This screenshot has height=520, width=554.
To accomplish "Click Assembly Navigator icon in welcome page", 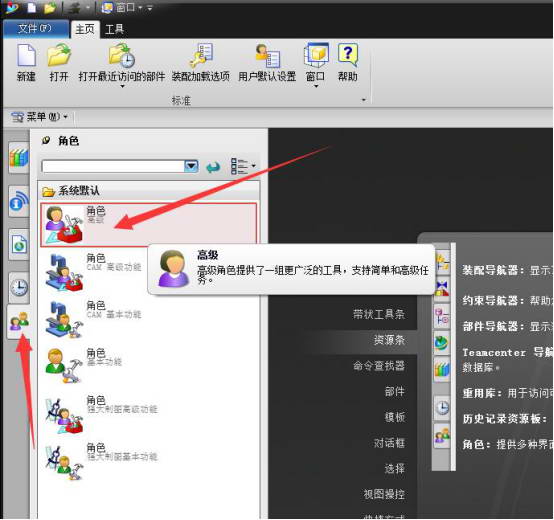I will tap(442, 262).
